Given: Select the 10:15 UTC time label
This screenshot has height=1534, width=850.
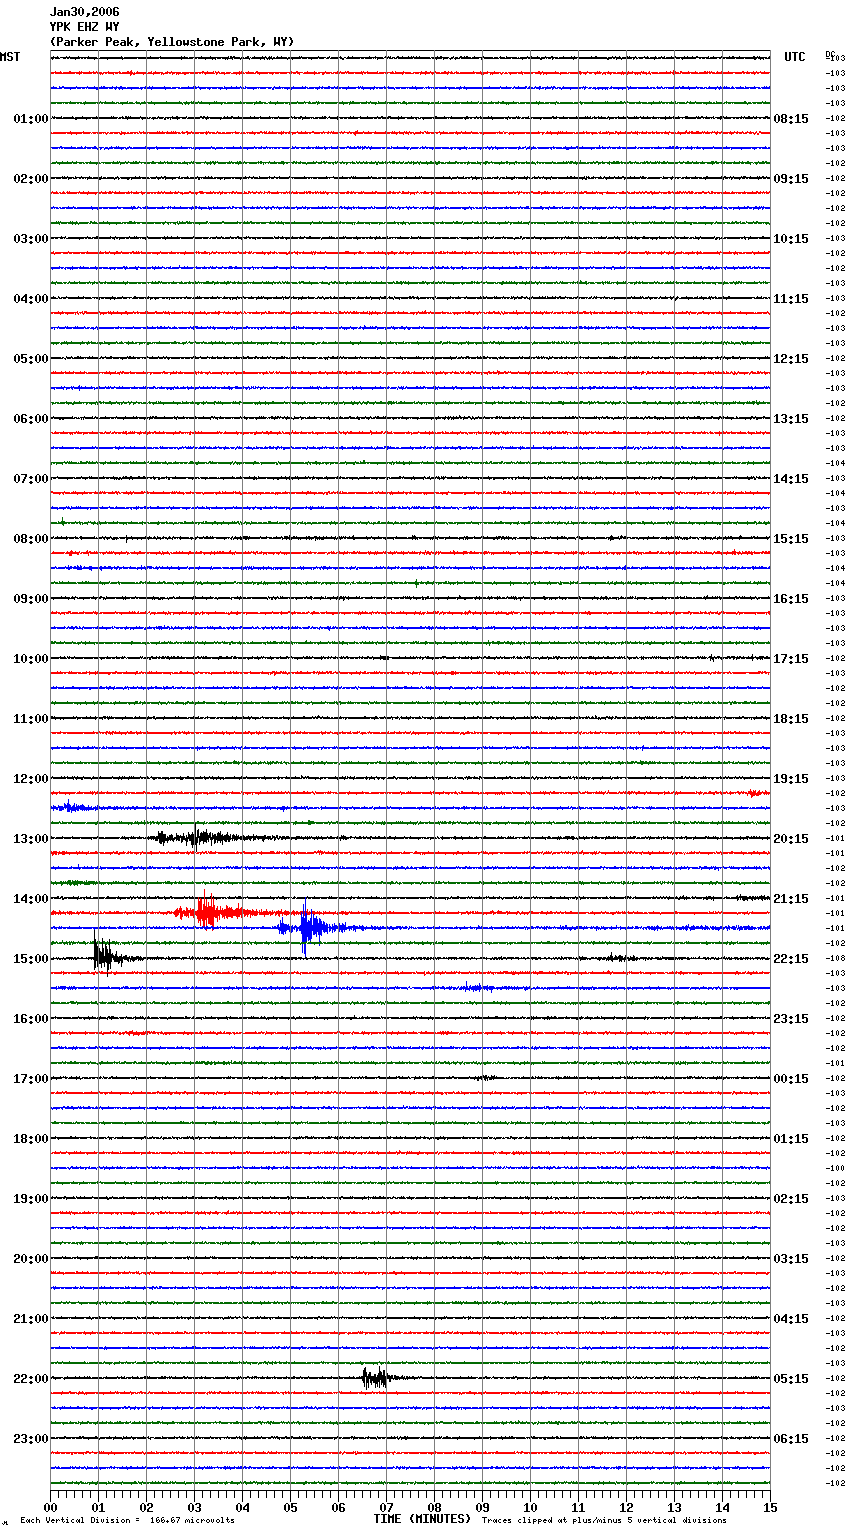Looking at the screenshot, I should click(x=791, y=239).
